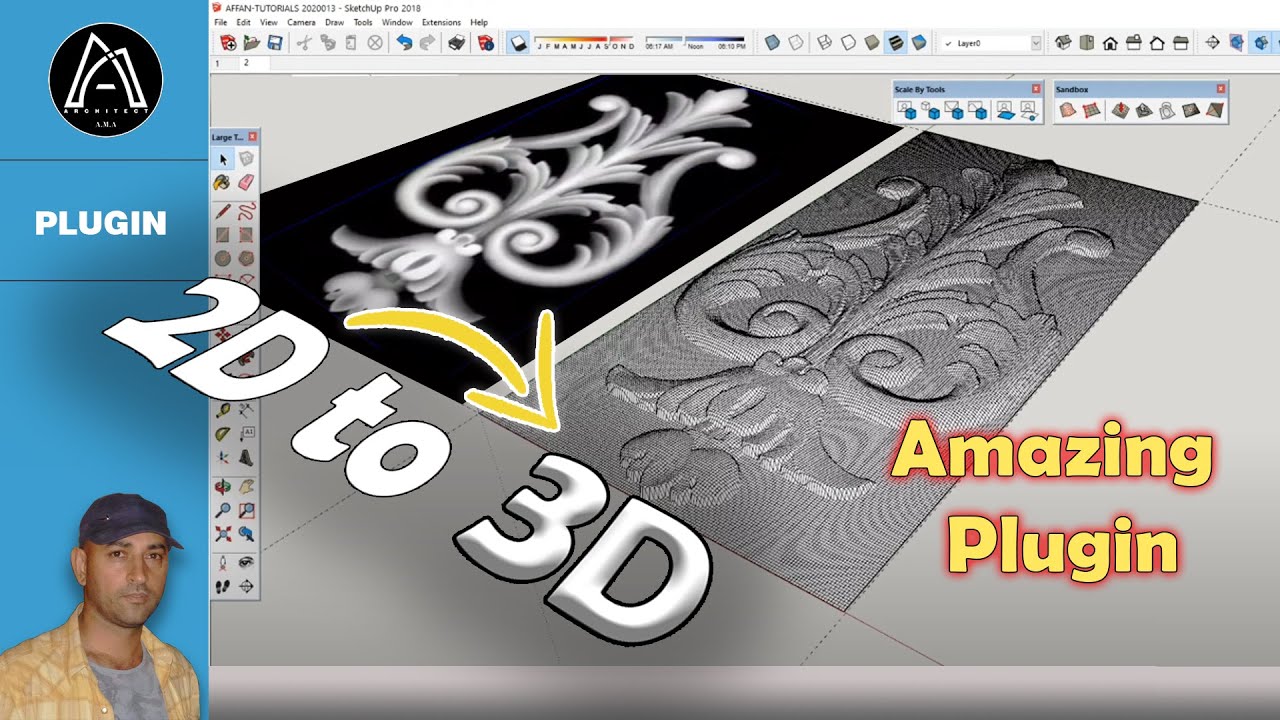Select Sandbox From Scratch grid tool
The image size is (1280, 720).
pyautogui.click(x=1091, y=110)
